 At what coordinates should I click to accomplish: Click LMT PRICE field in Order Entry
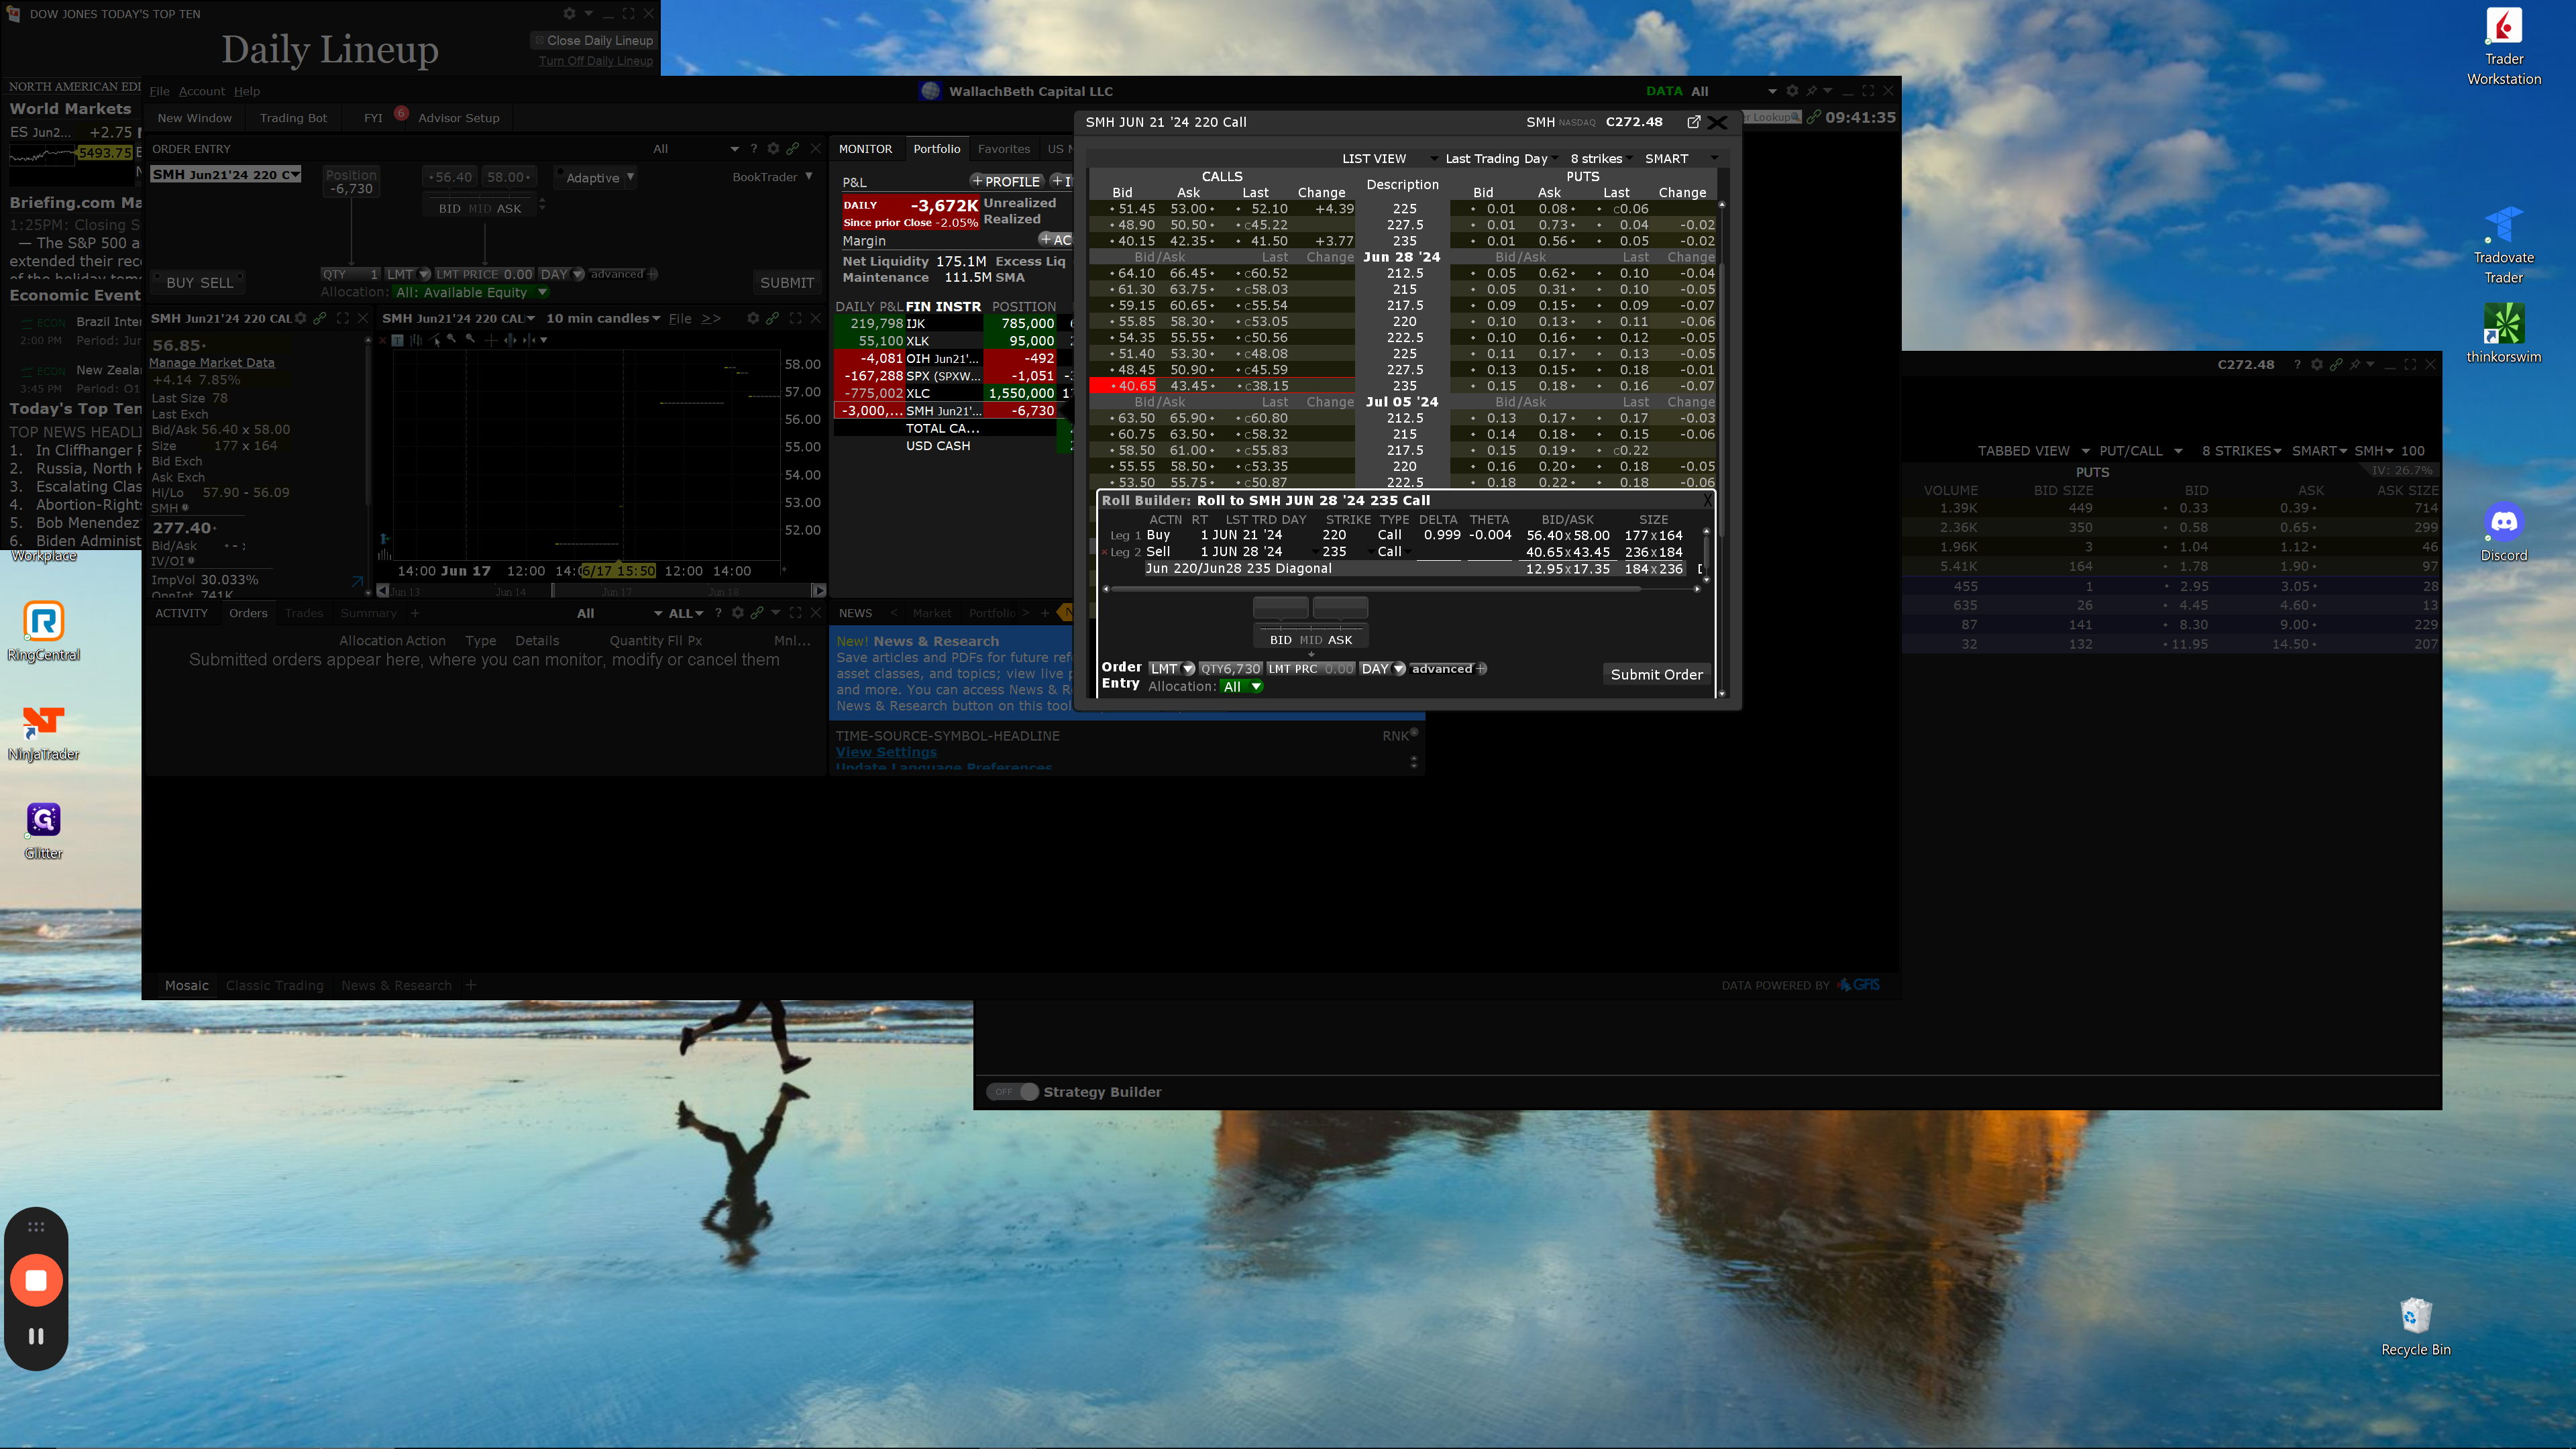coord(484,274)
